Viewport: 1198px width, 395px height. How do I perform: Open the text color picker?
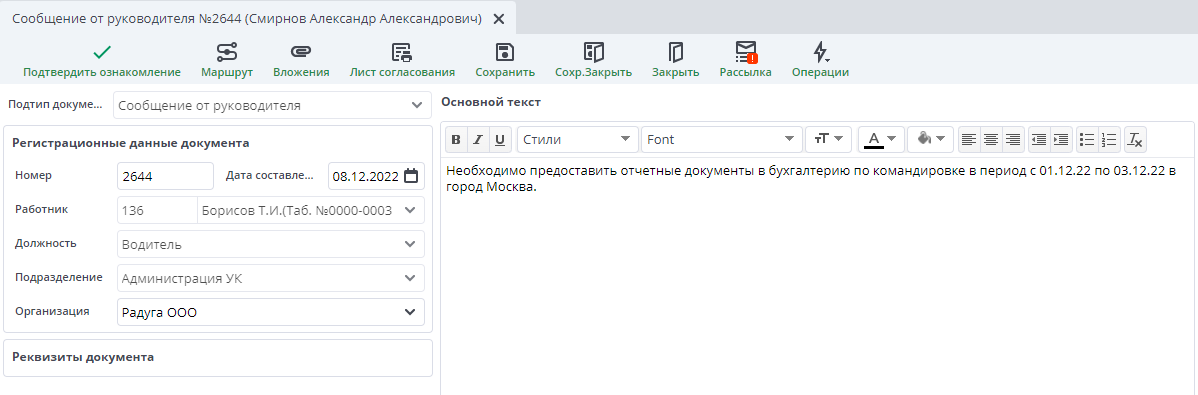(x=882, y=139)
